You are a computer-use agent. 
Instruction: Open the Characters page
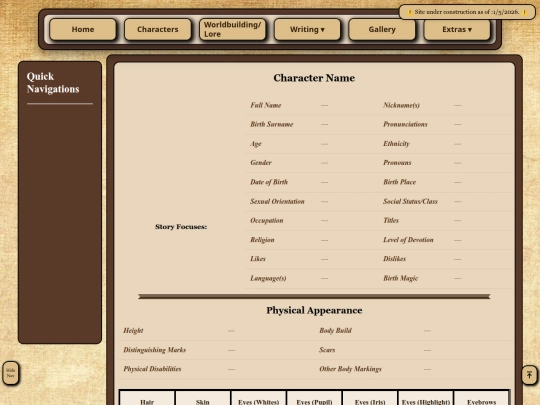158,30
